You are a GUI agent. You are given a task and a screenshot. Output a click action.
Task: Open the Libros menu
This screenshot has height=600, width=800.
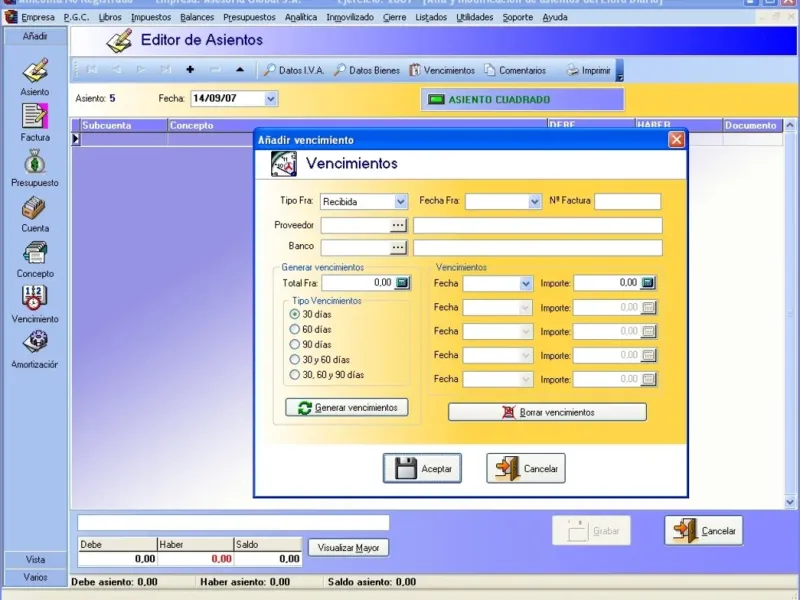pyautogui.click(x=110, y=17)
